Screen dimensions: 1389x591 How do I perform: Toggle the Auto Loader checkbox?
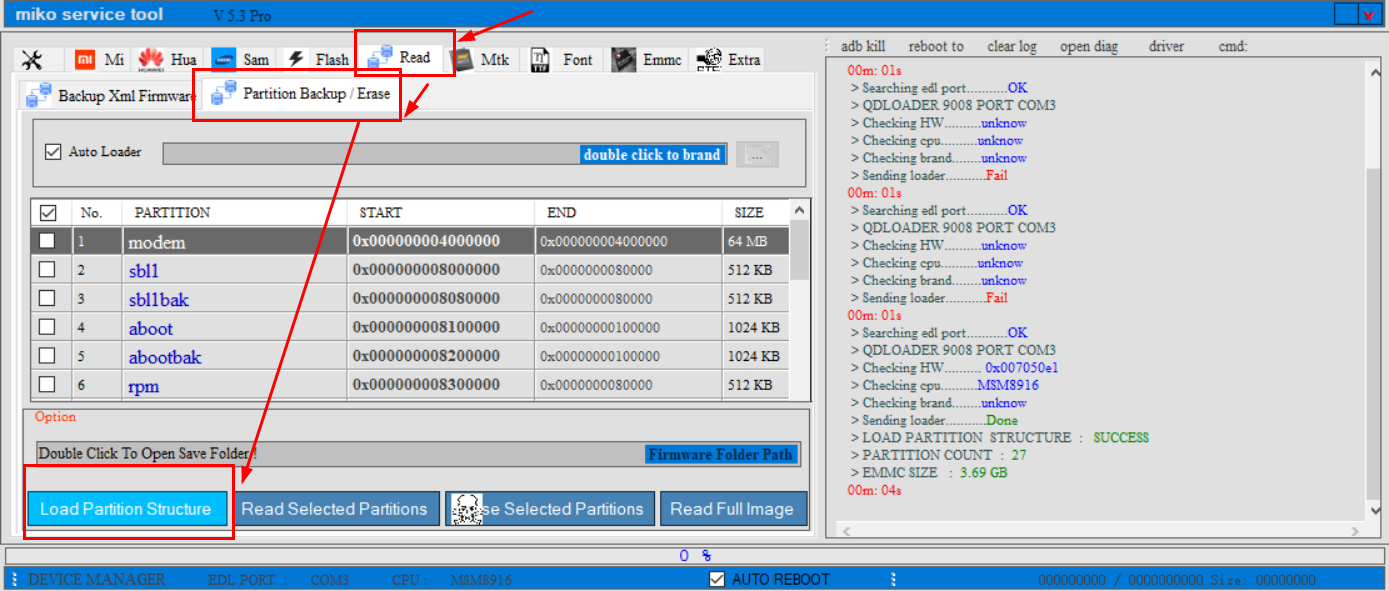pos(54,152)
